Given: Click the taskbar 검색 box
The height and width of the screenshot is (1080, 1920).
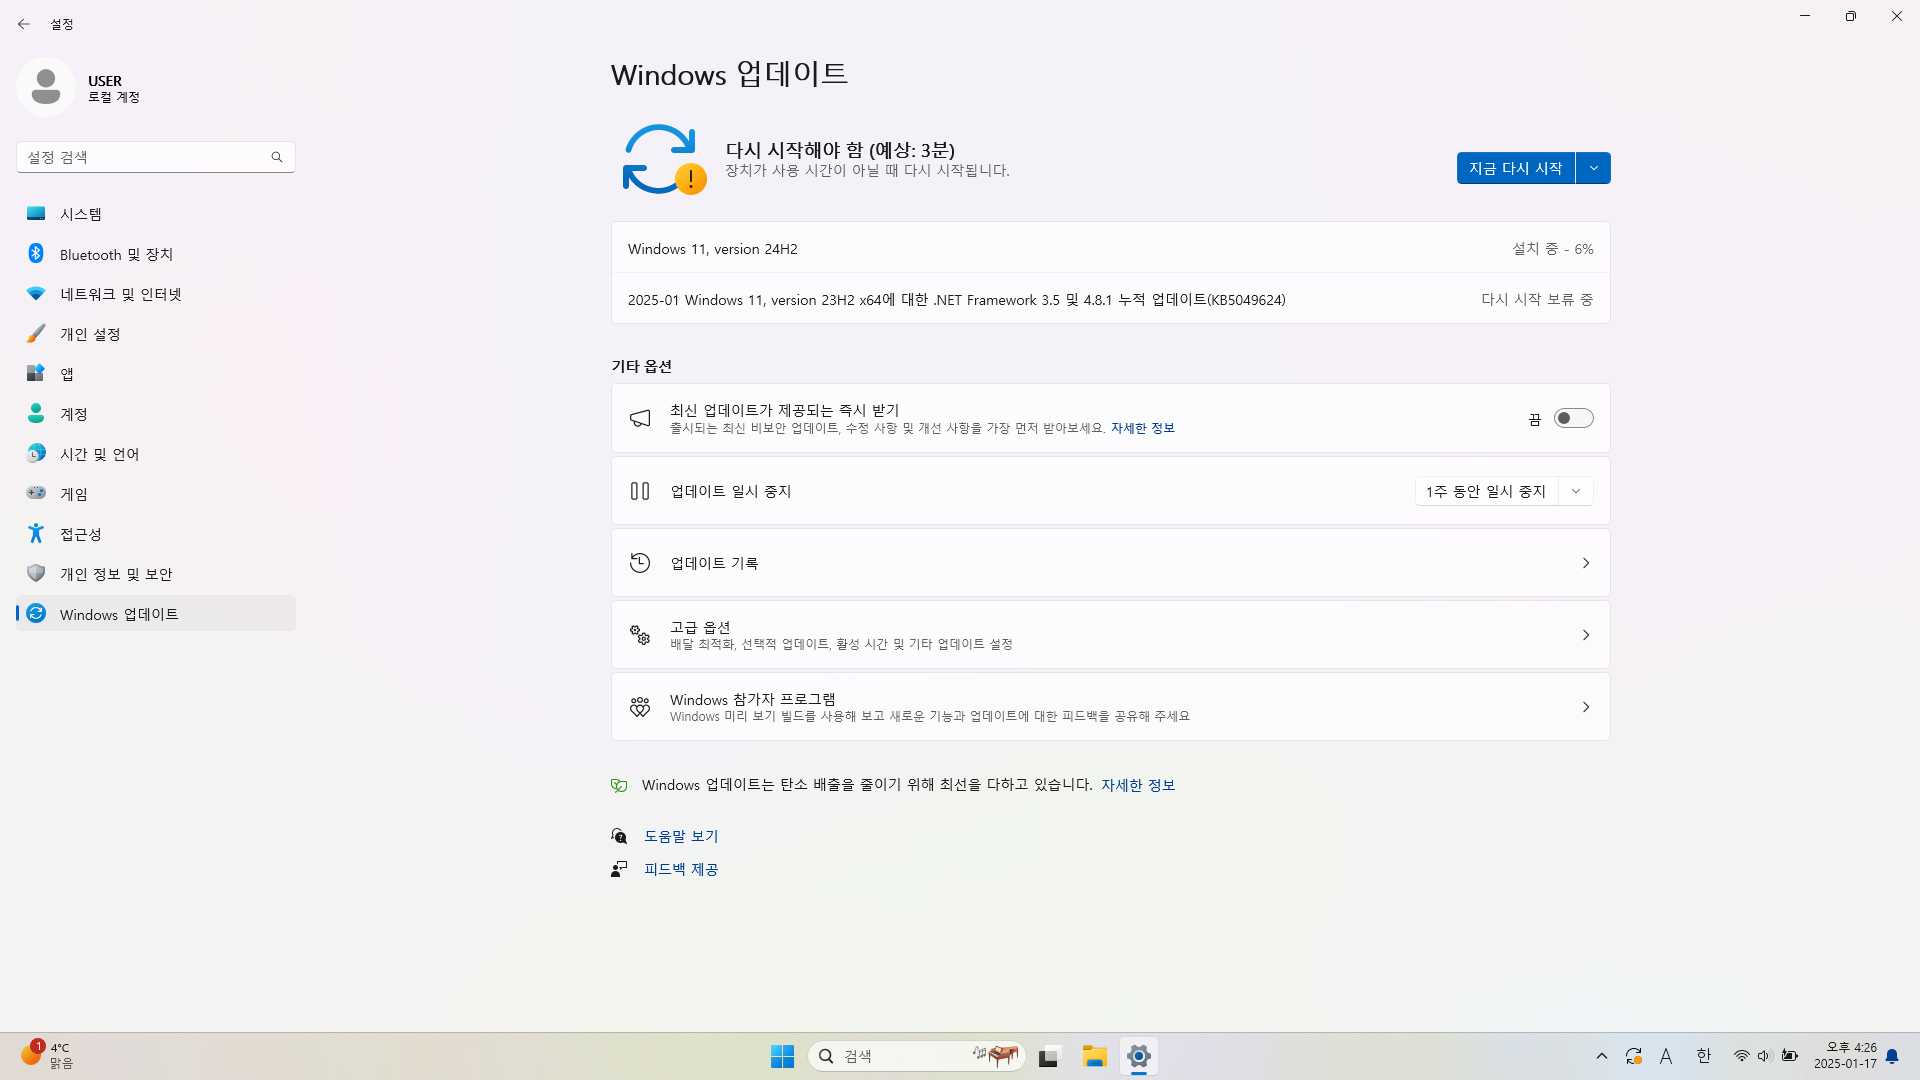Looking at the screenshot, I should click(917, 1056).
